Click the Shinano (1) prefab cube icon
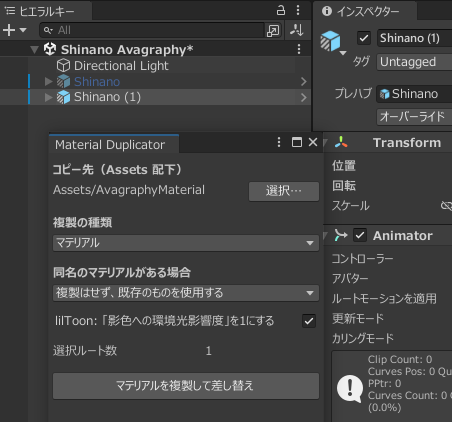This screenshot has height=422, width=452. 63,97
